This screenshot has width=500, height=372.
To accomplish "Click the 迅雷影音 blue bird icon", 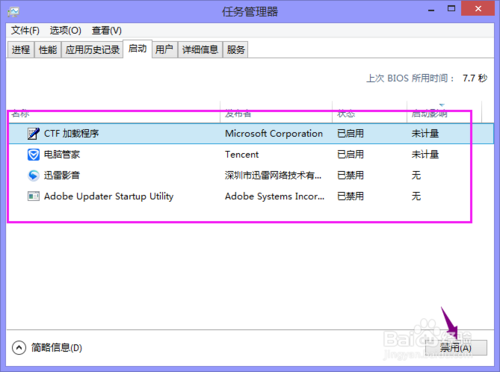I will point(33,175).
